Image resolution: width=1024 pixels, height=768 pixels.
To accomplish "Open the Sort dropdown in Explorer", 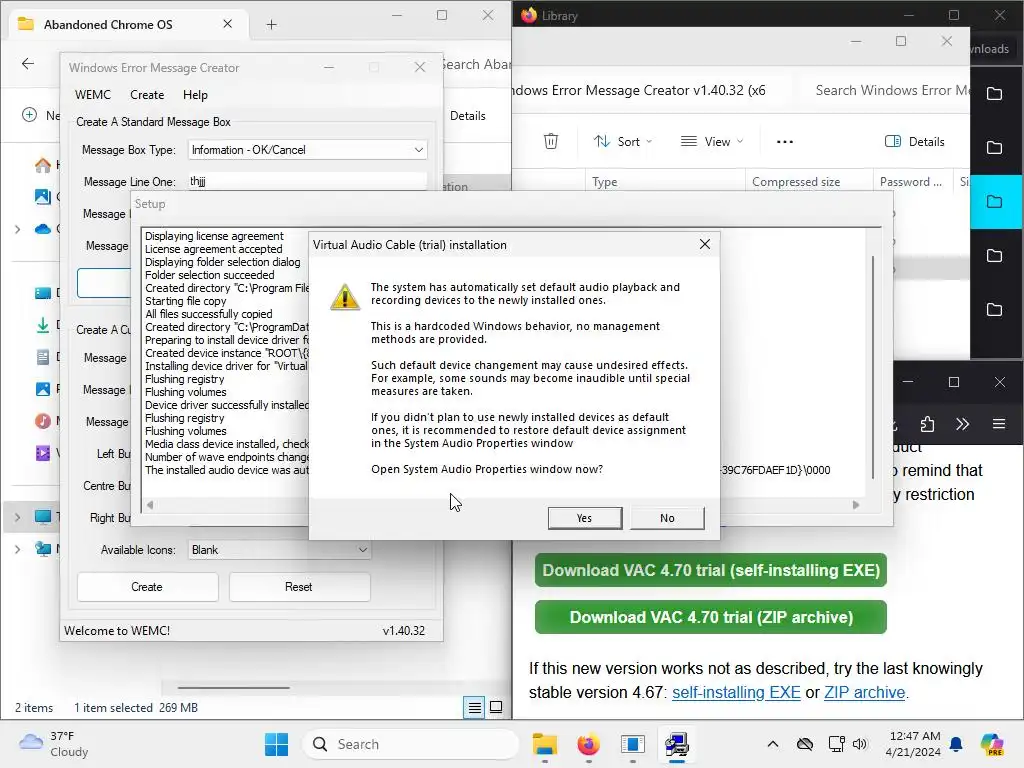I will [x=622, y=142].
